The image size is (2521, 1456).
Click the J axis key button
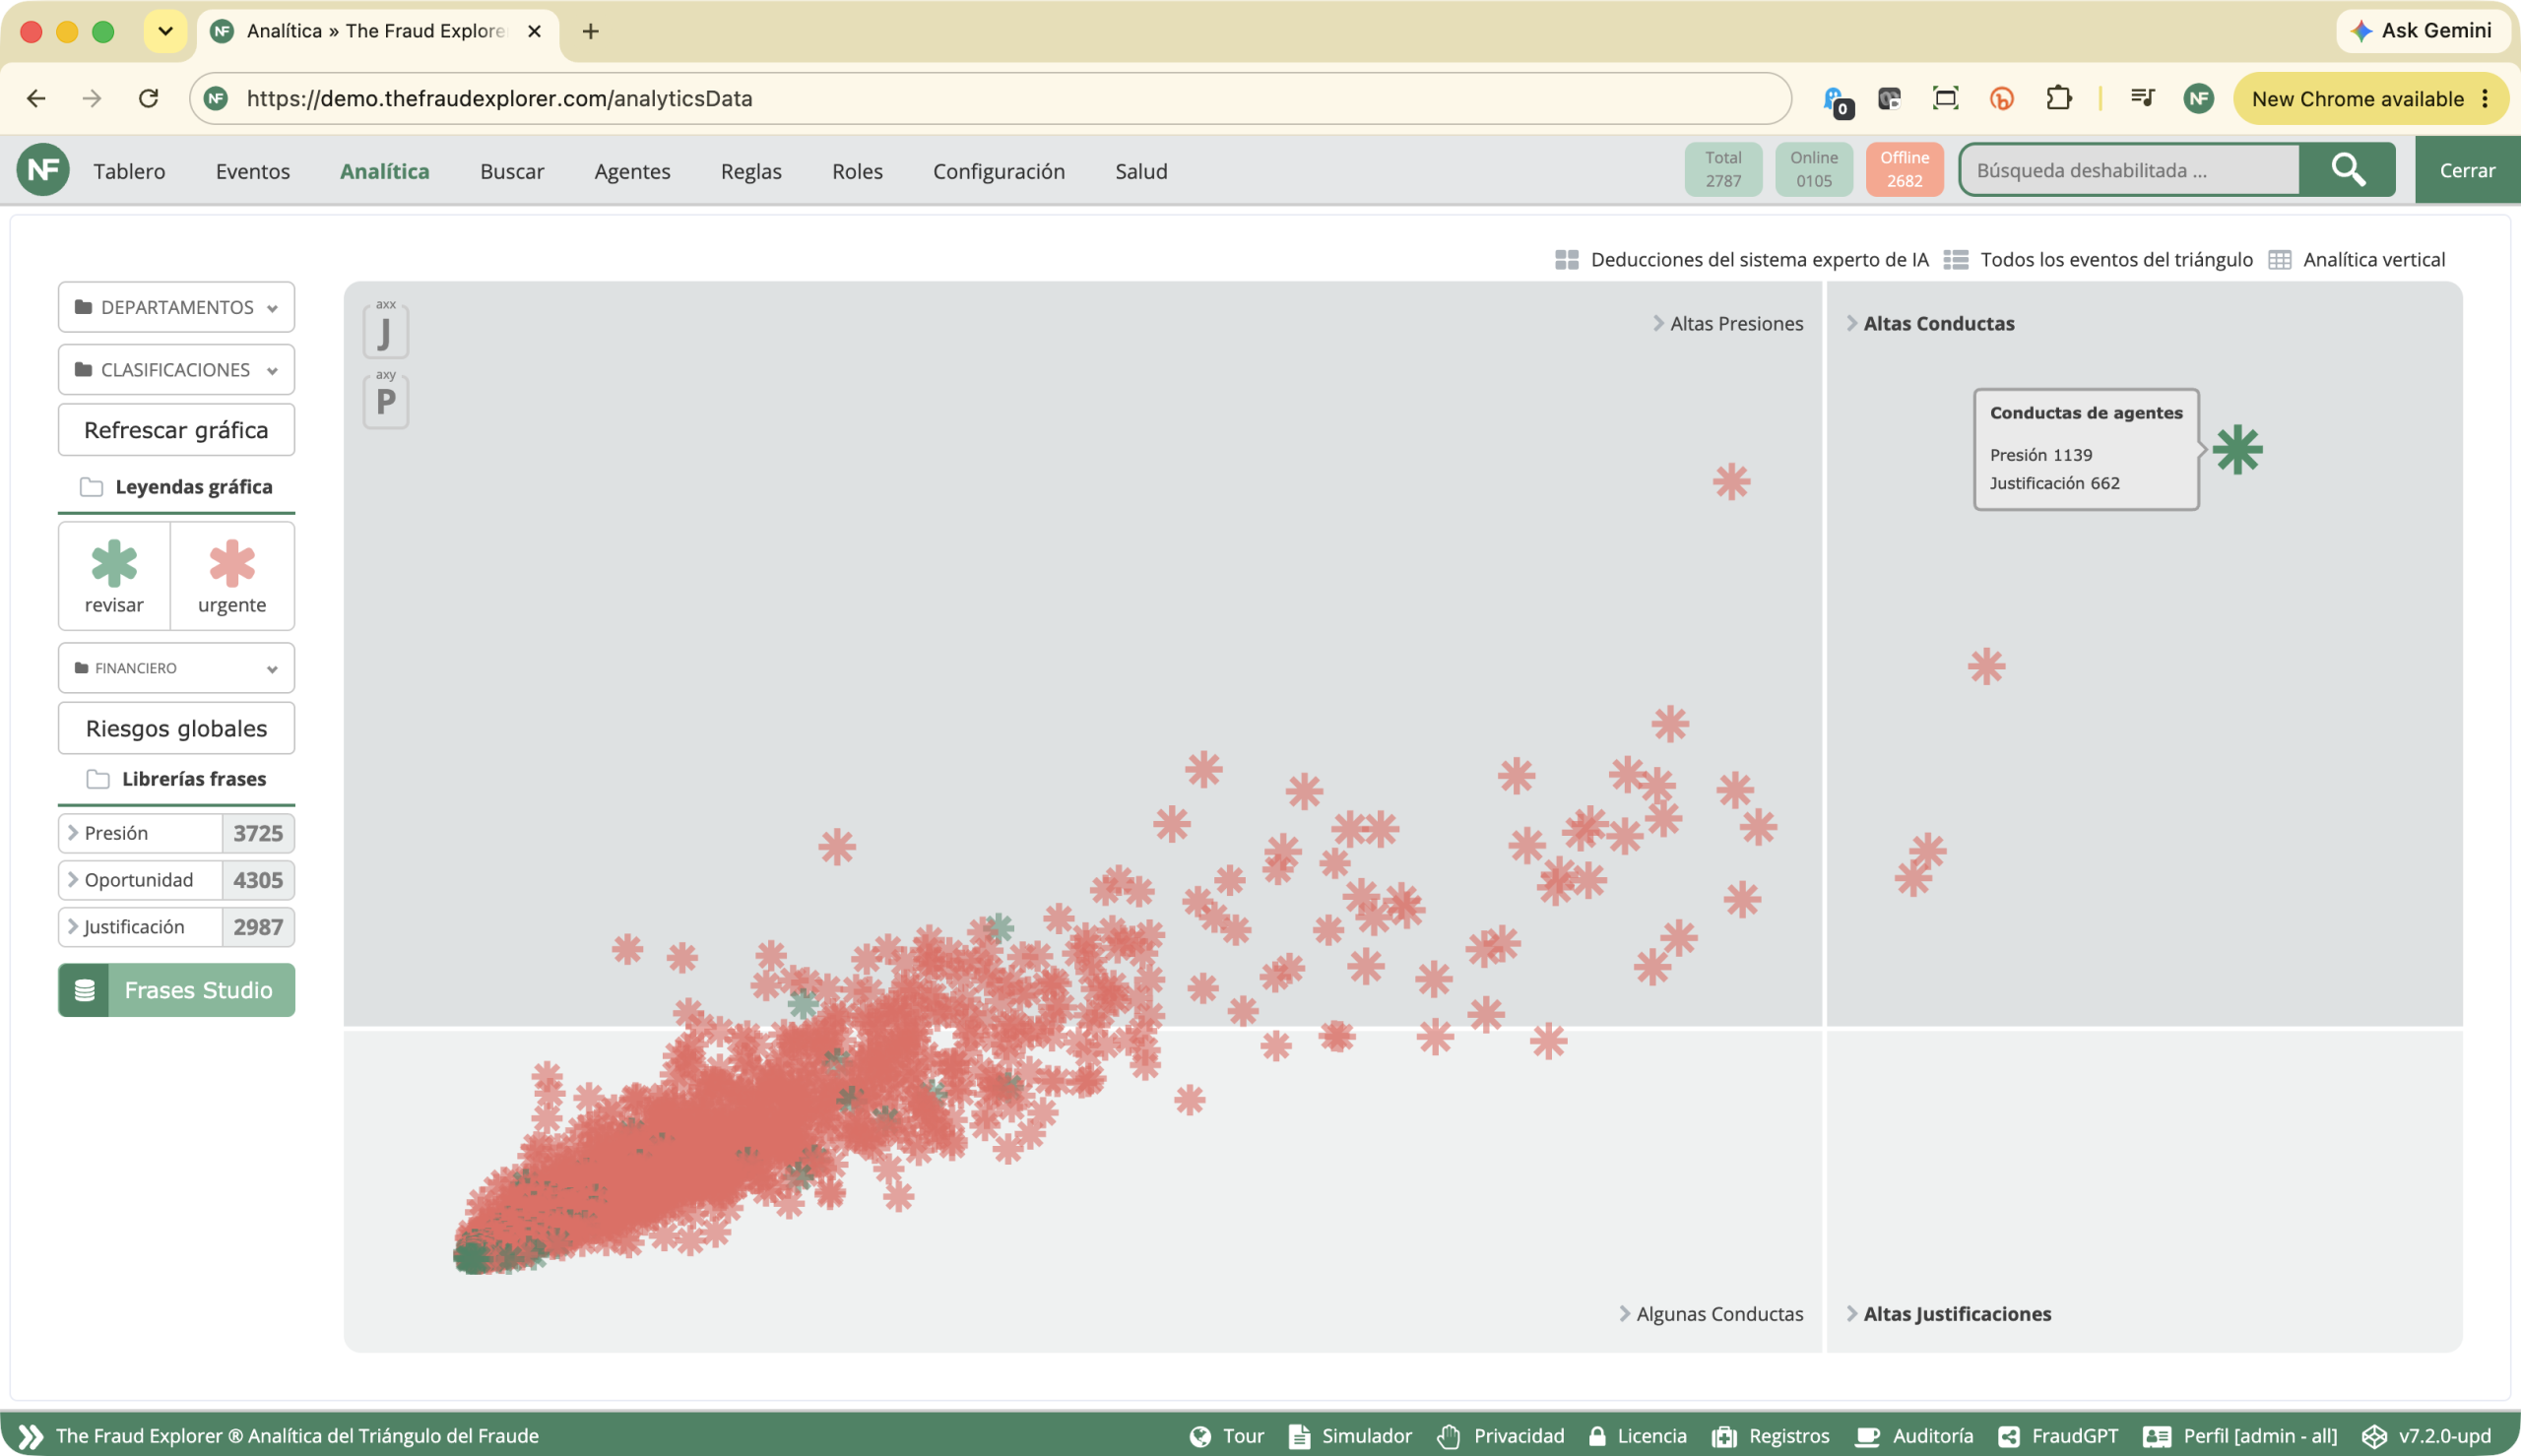386,331
